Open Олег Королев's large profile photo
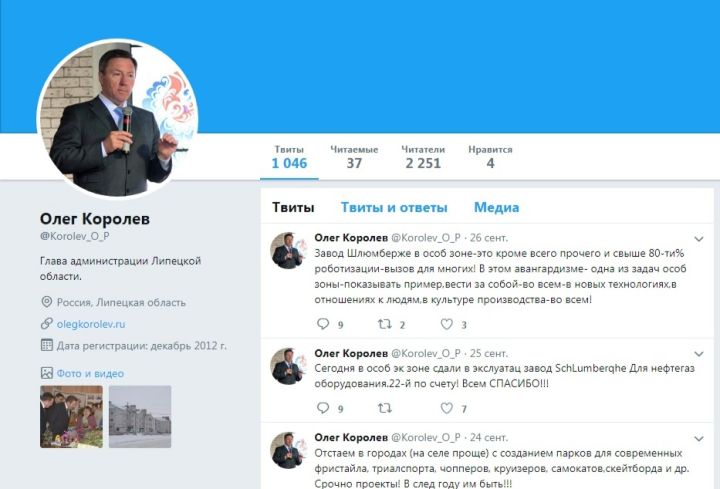The image size is (720, 489). [118, 119]
